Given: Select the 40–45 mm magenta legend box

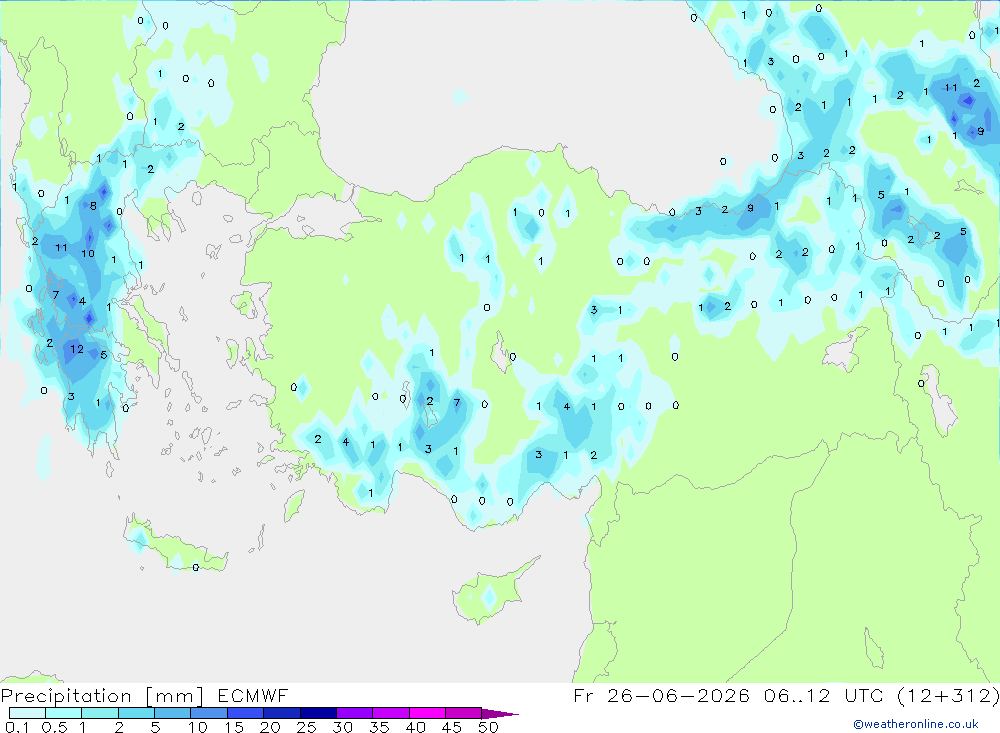Looking at the screenshot, I should tap(427, 713).
